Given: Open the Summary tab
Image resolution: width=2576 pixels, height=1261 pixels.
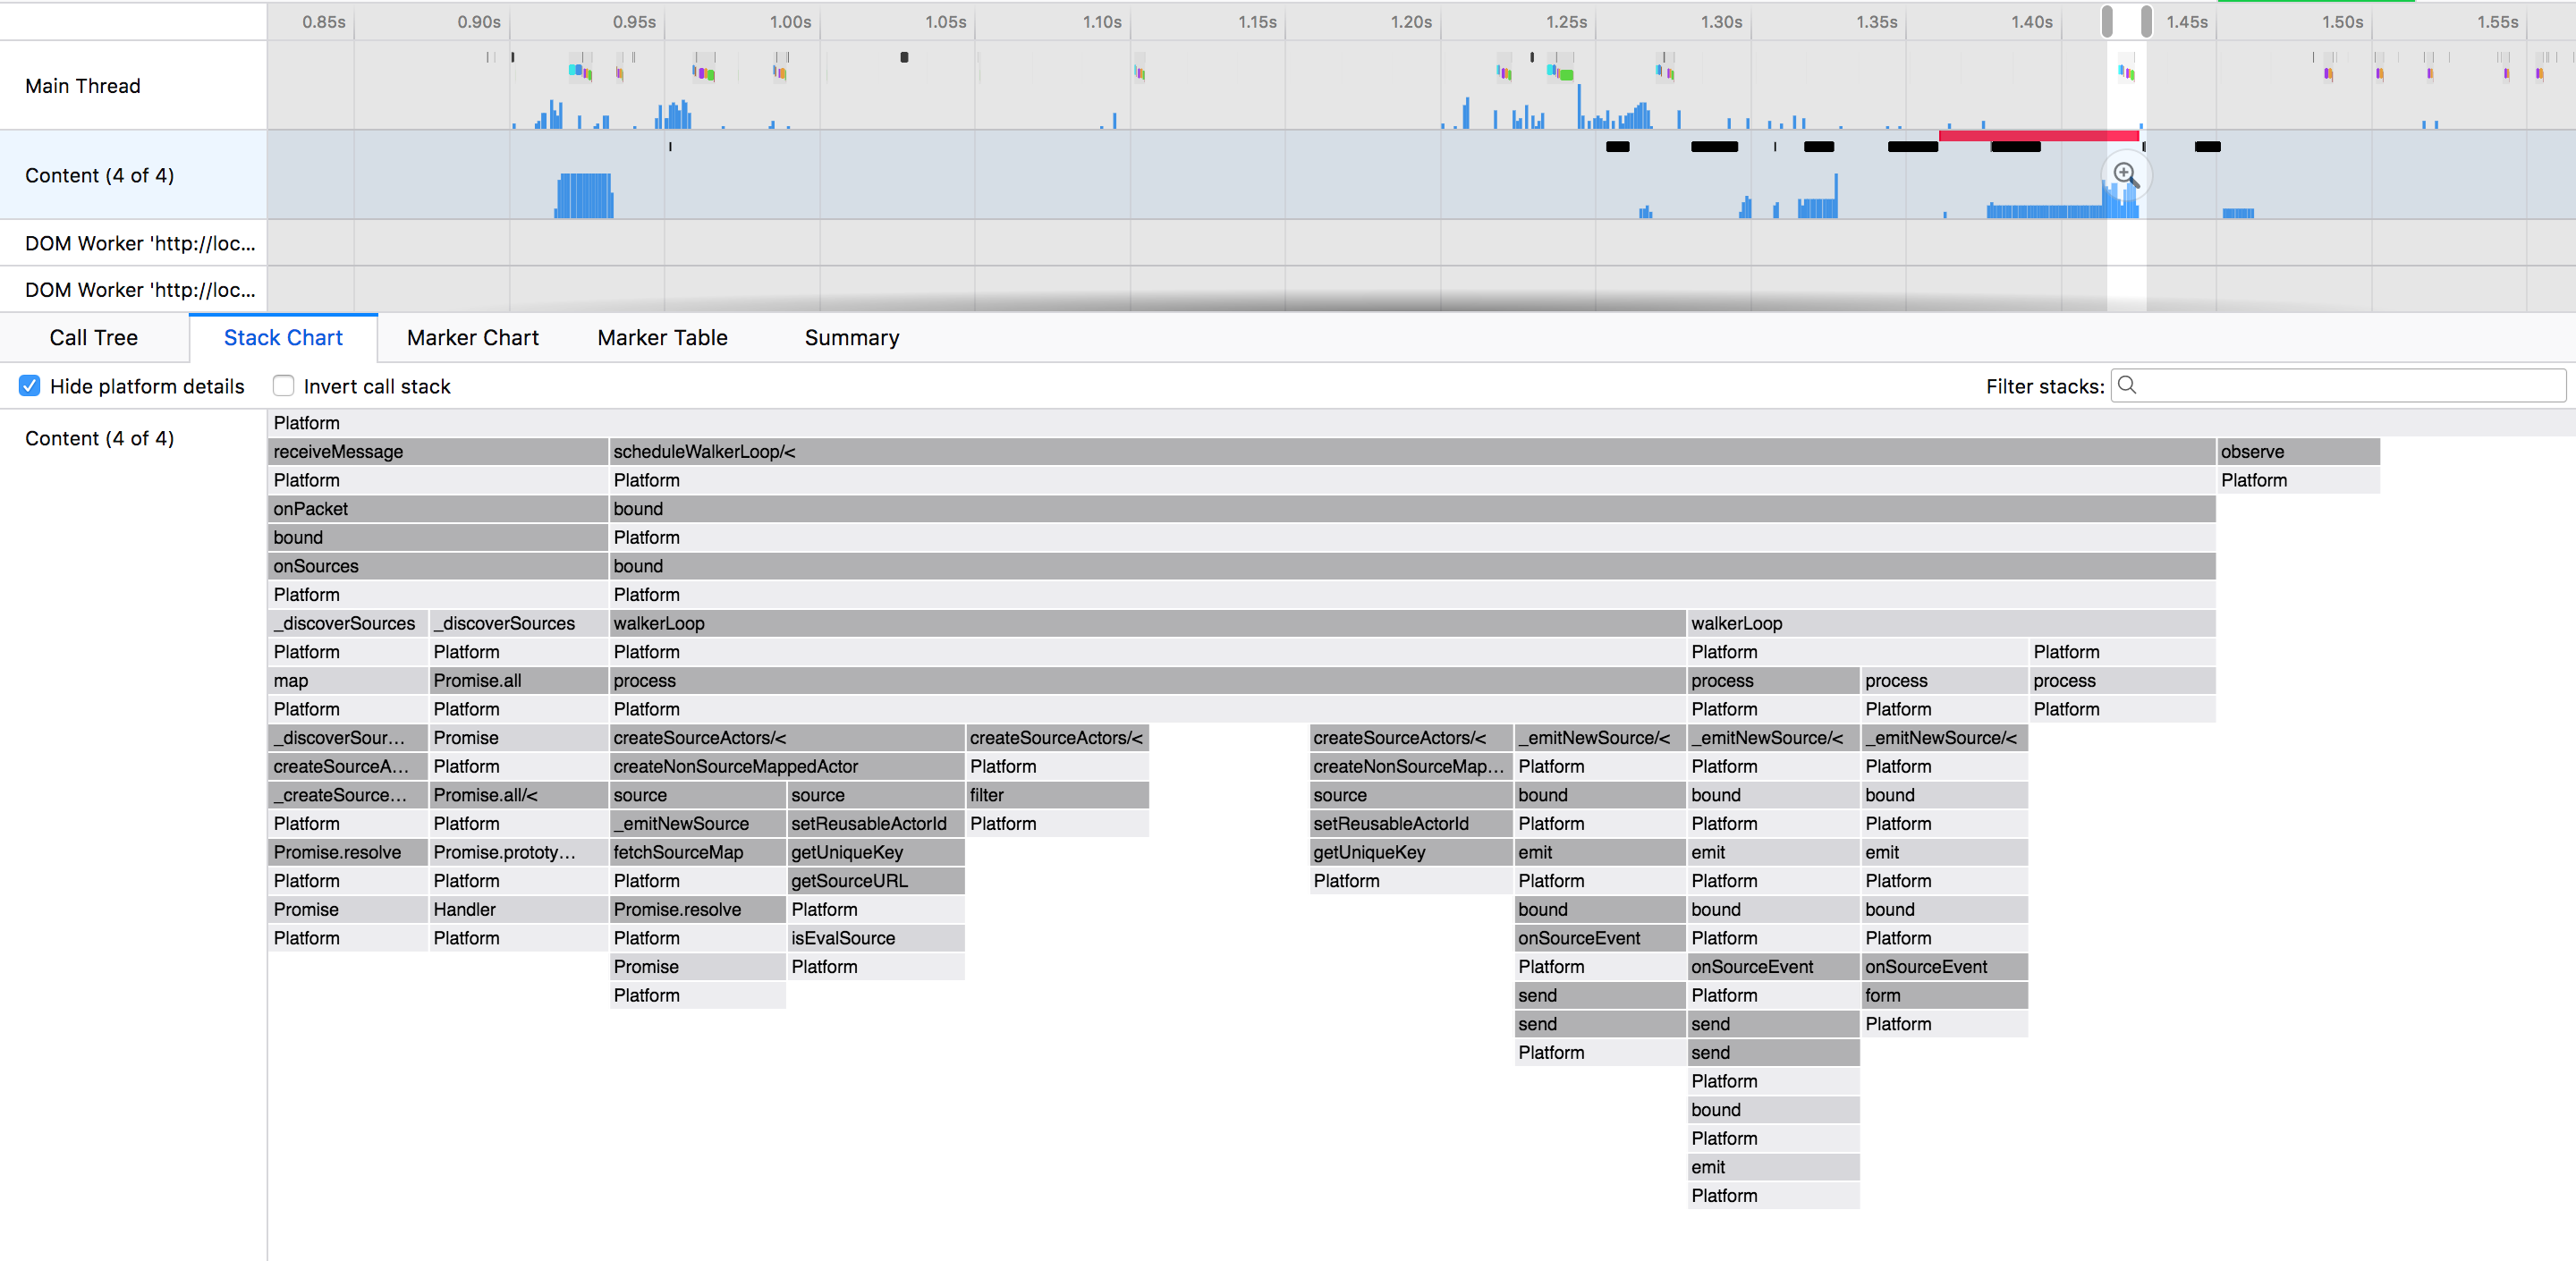Looking at the screenshot, I should pyautogui.click(x=851, y=338).
